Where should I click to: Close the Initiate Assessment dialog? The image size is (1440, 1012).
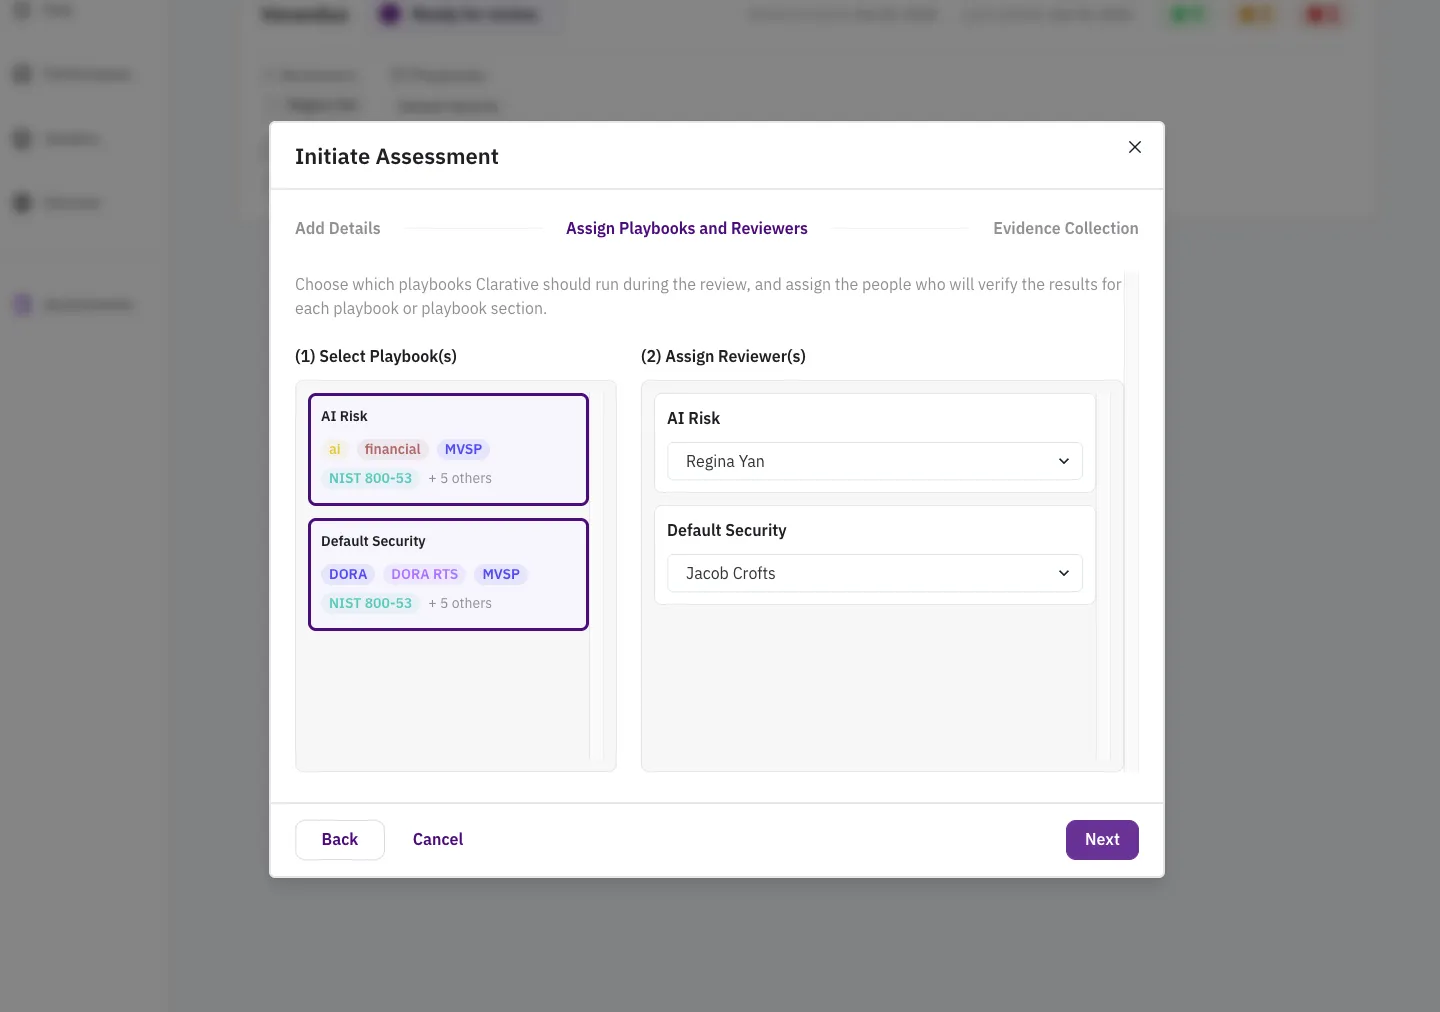tap(1134, 147)
